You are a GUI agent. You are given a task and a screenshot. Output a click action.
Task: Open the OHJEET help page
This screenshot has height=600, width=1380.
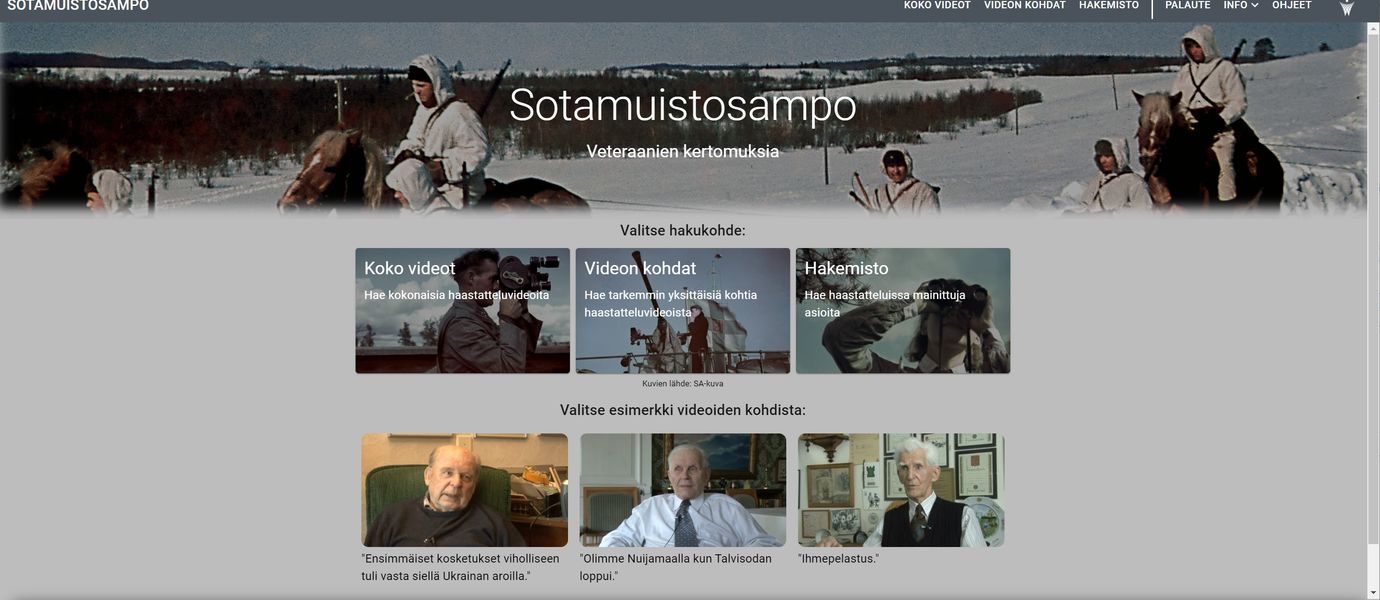pyautogui.click(x=1292, y=5)
